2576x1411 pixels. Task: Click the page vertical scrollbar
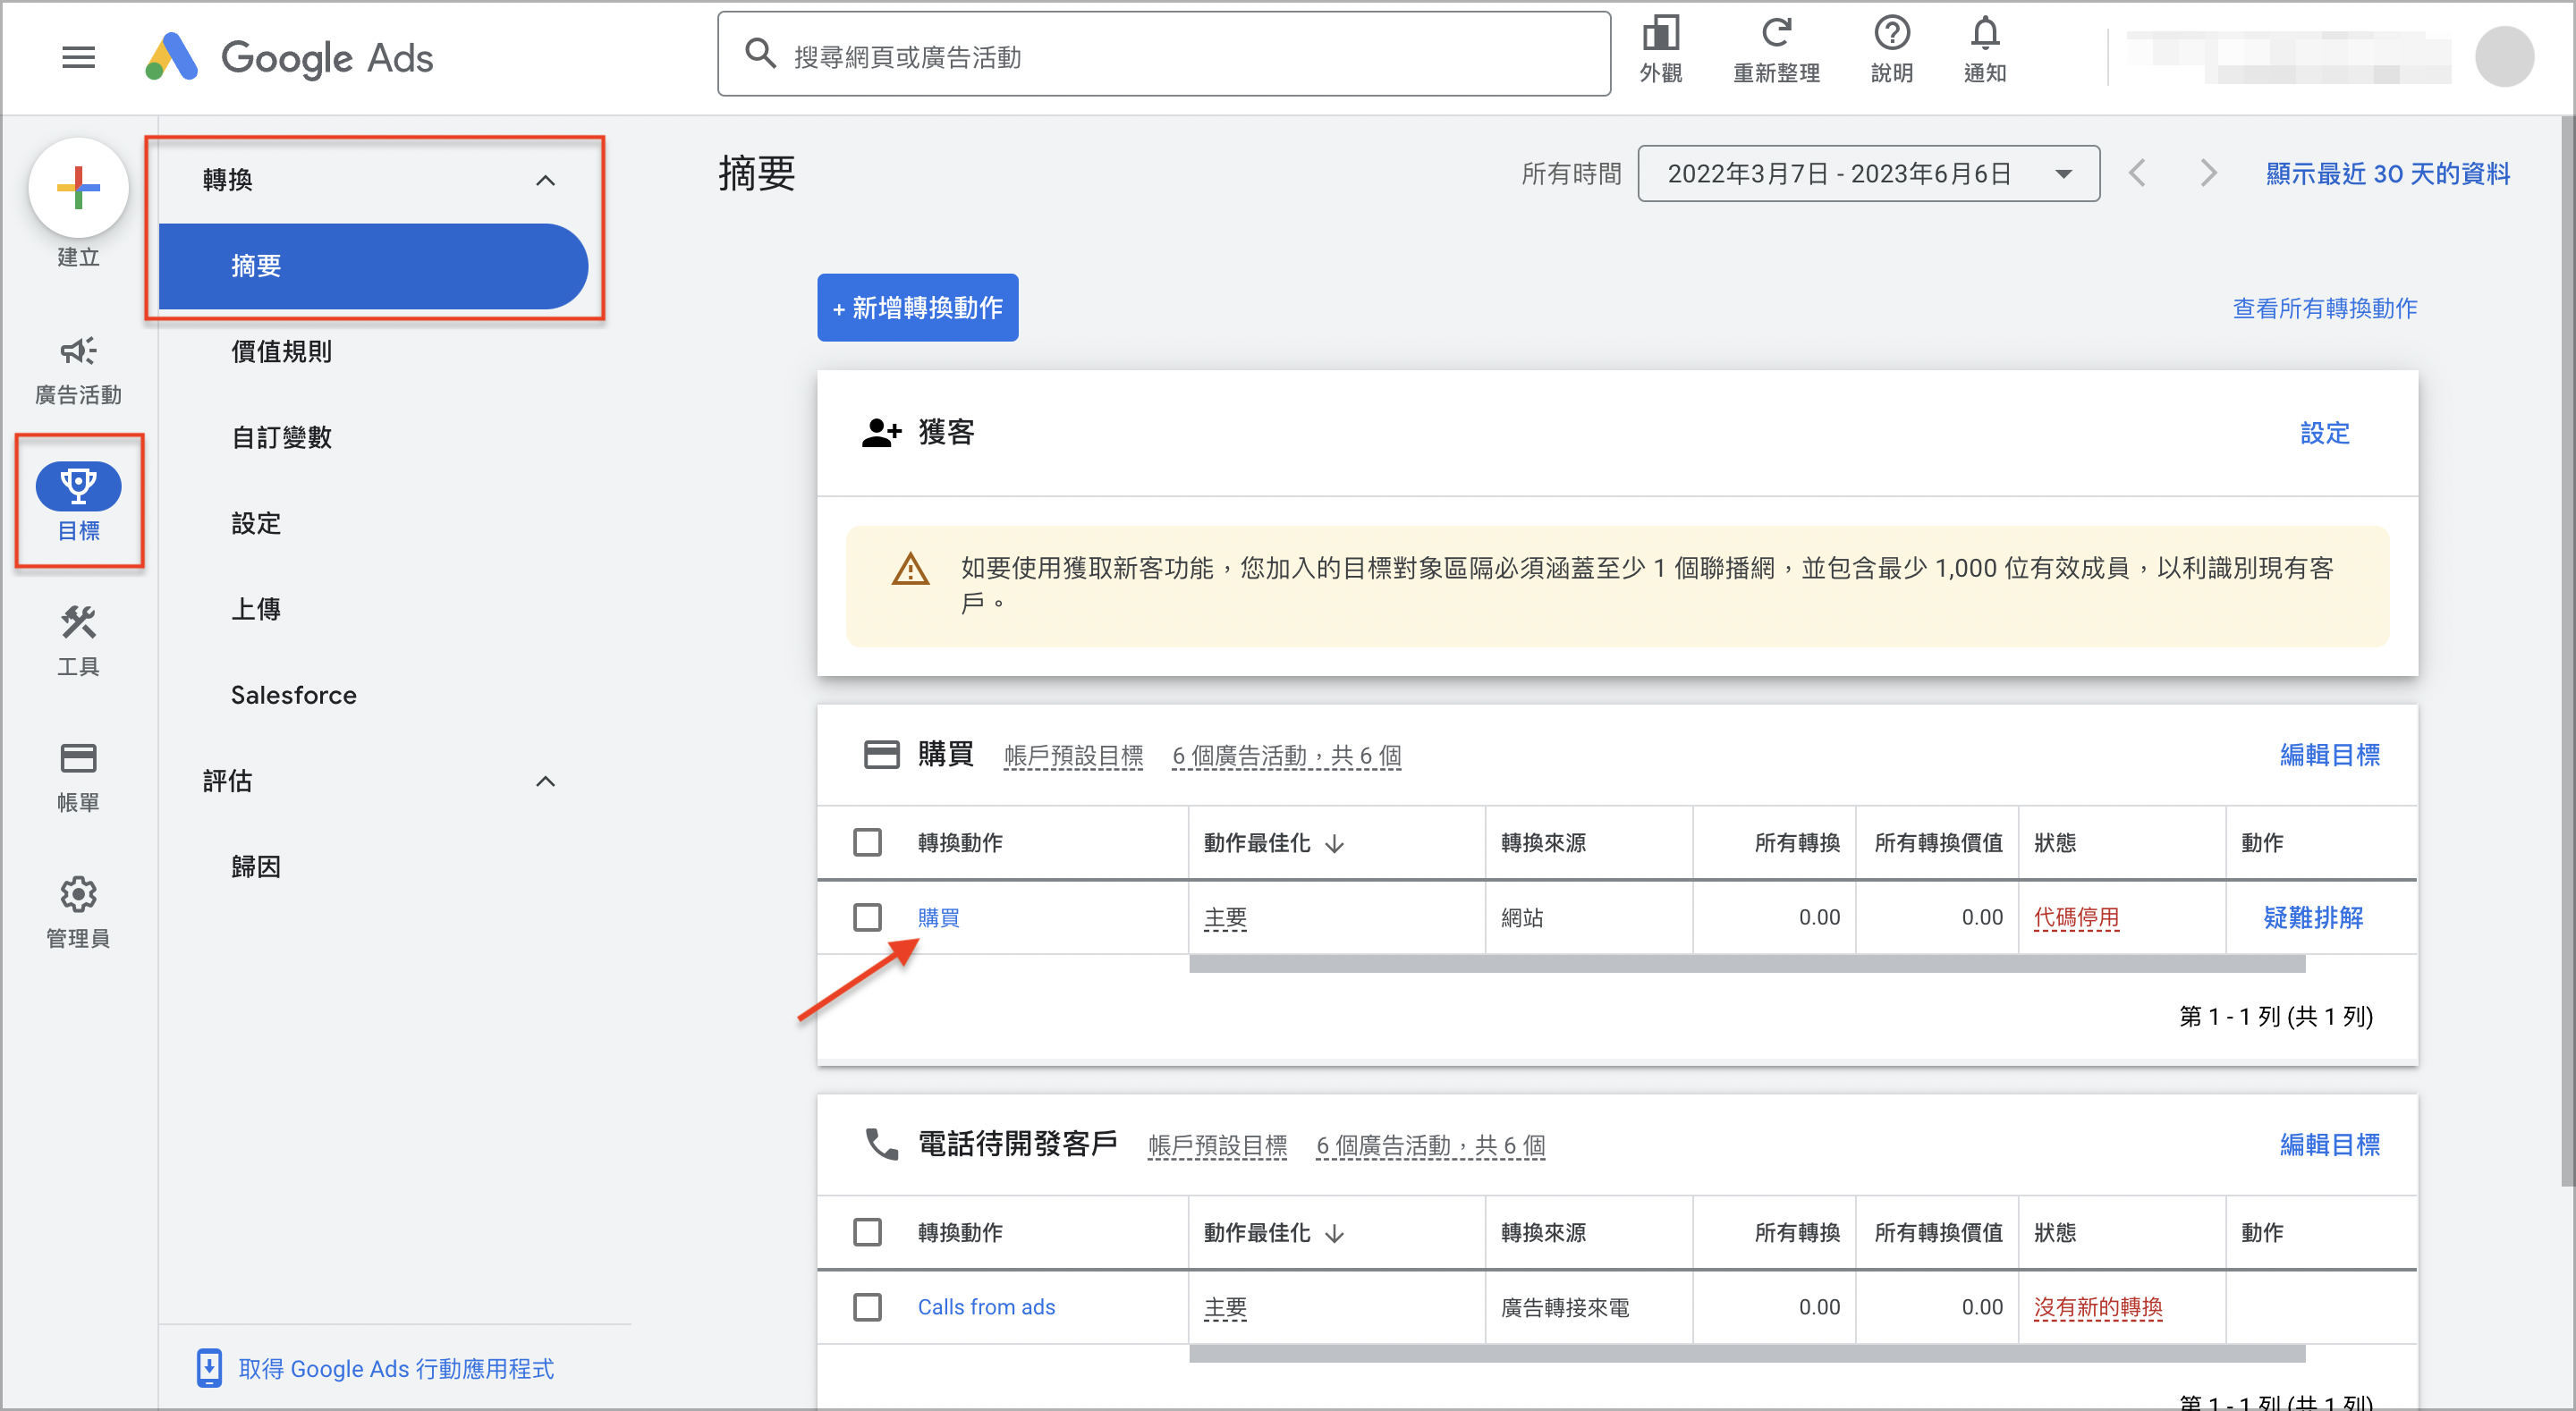click(x=2567, y=650)
